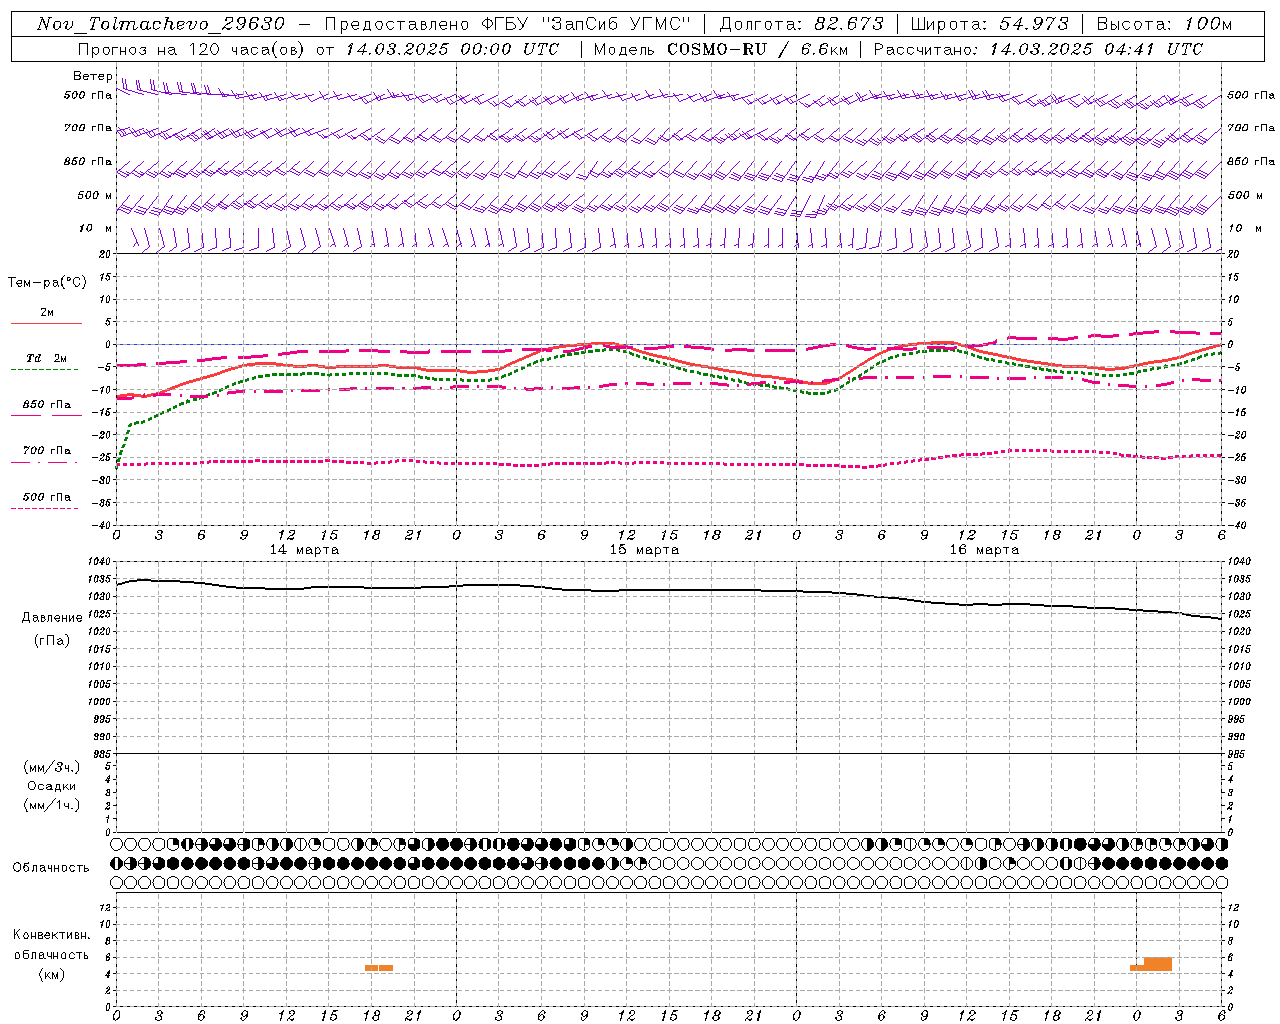Screen dimensions: 1280x1024
Task: Click the 16 марта date label
Action: 984,550
